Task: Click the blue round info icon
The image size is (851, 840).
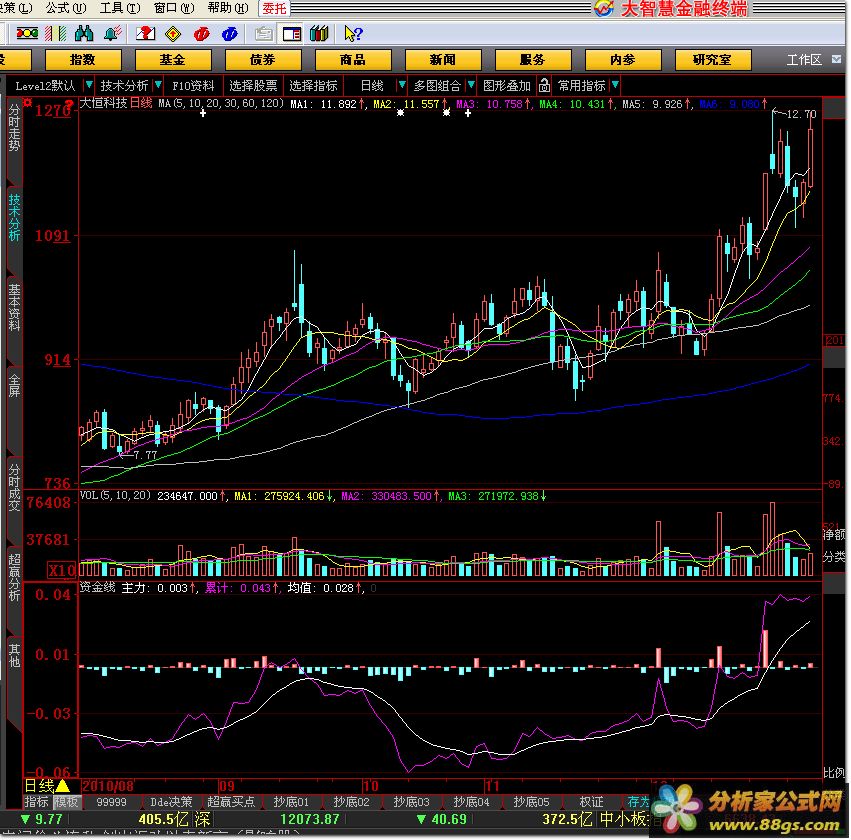Action: (x=230, y=34)
